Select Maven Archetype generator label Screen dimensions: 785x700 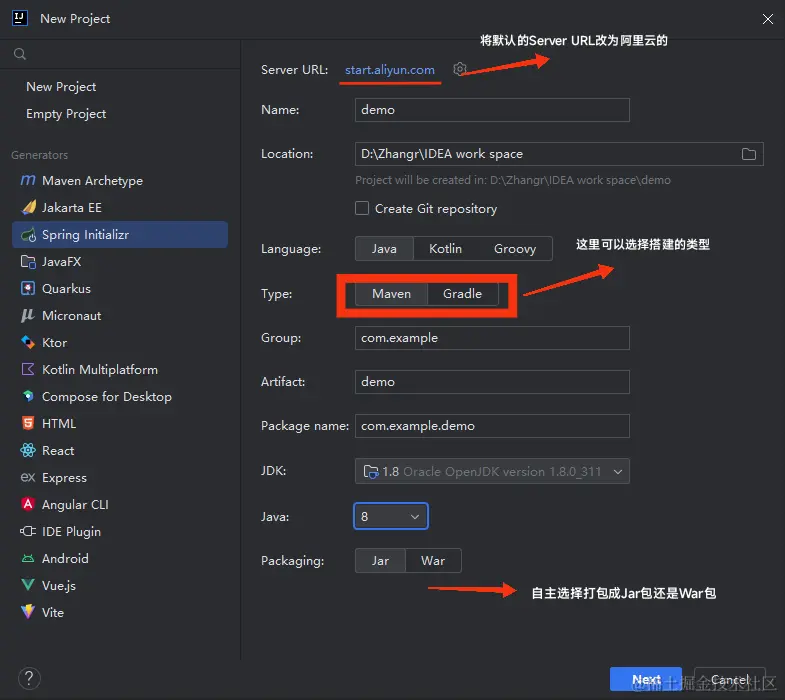coord(93,180)
